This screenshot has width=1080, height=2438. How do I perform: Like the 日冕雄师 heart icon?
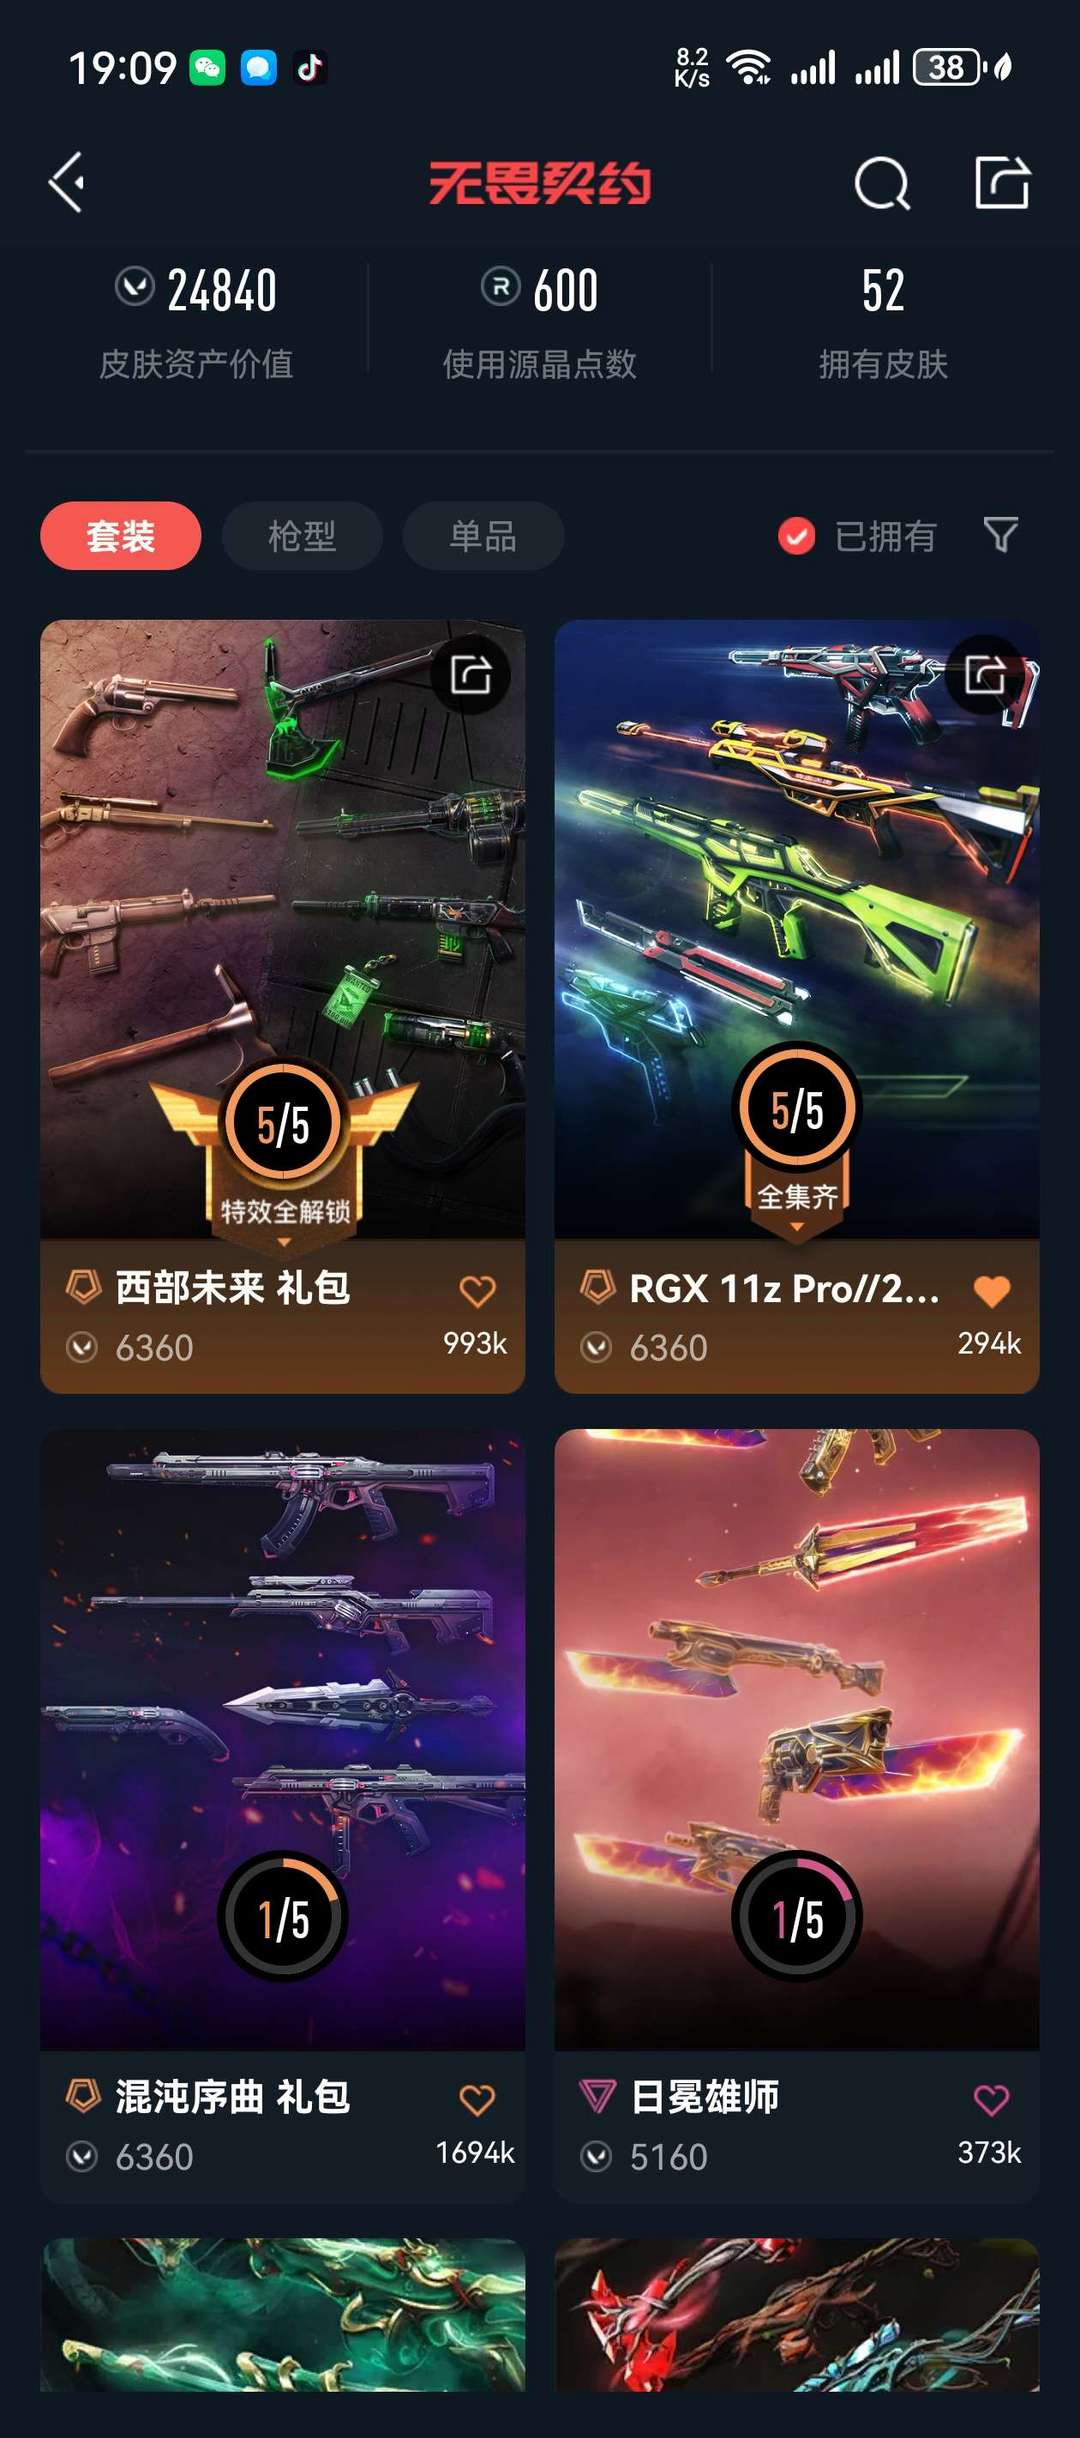(991, 2100)
